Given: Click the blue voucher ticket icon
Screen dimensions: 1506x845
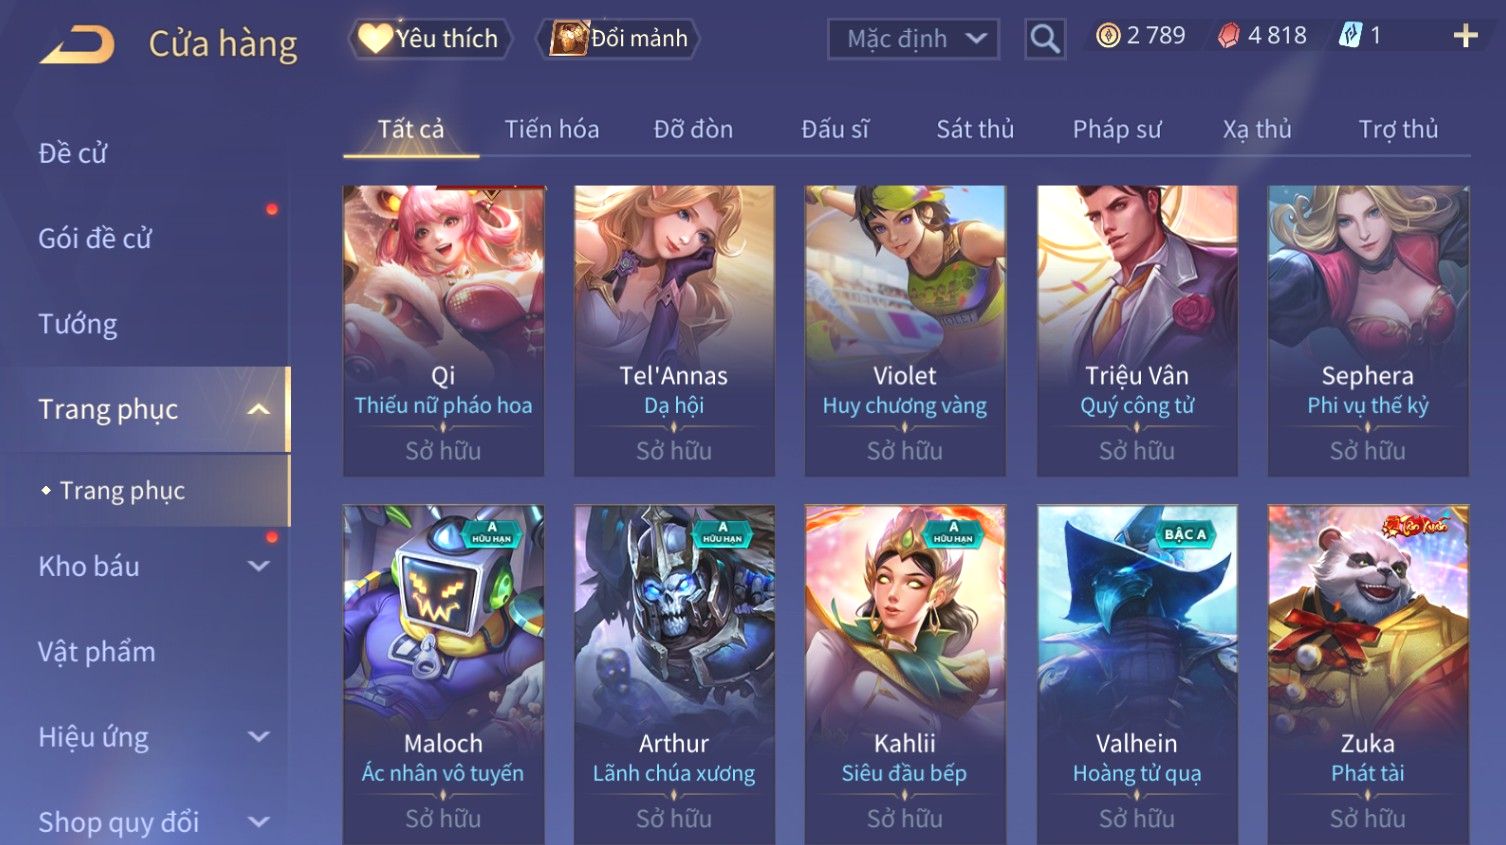Looking at the screenshot, I should point(1350,36).
